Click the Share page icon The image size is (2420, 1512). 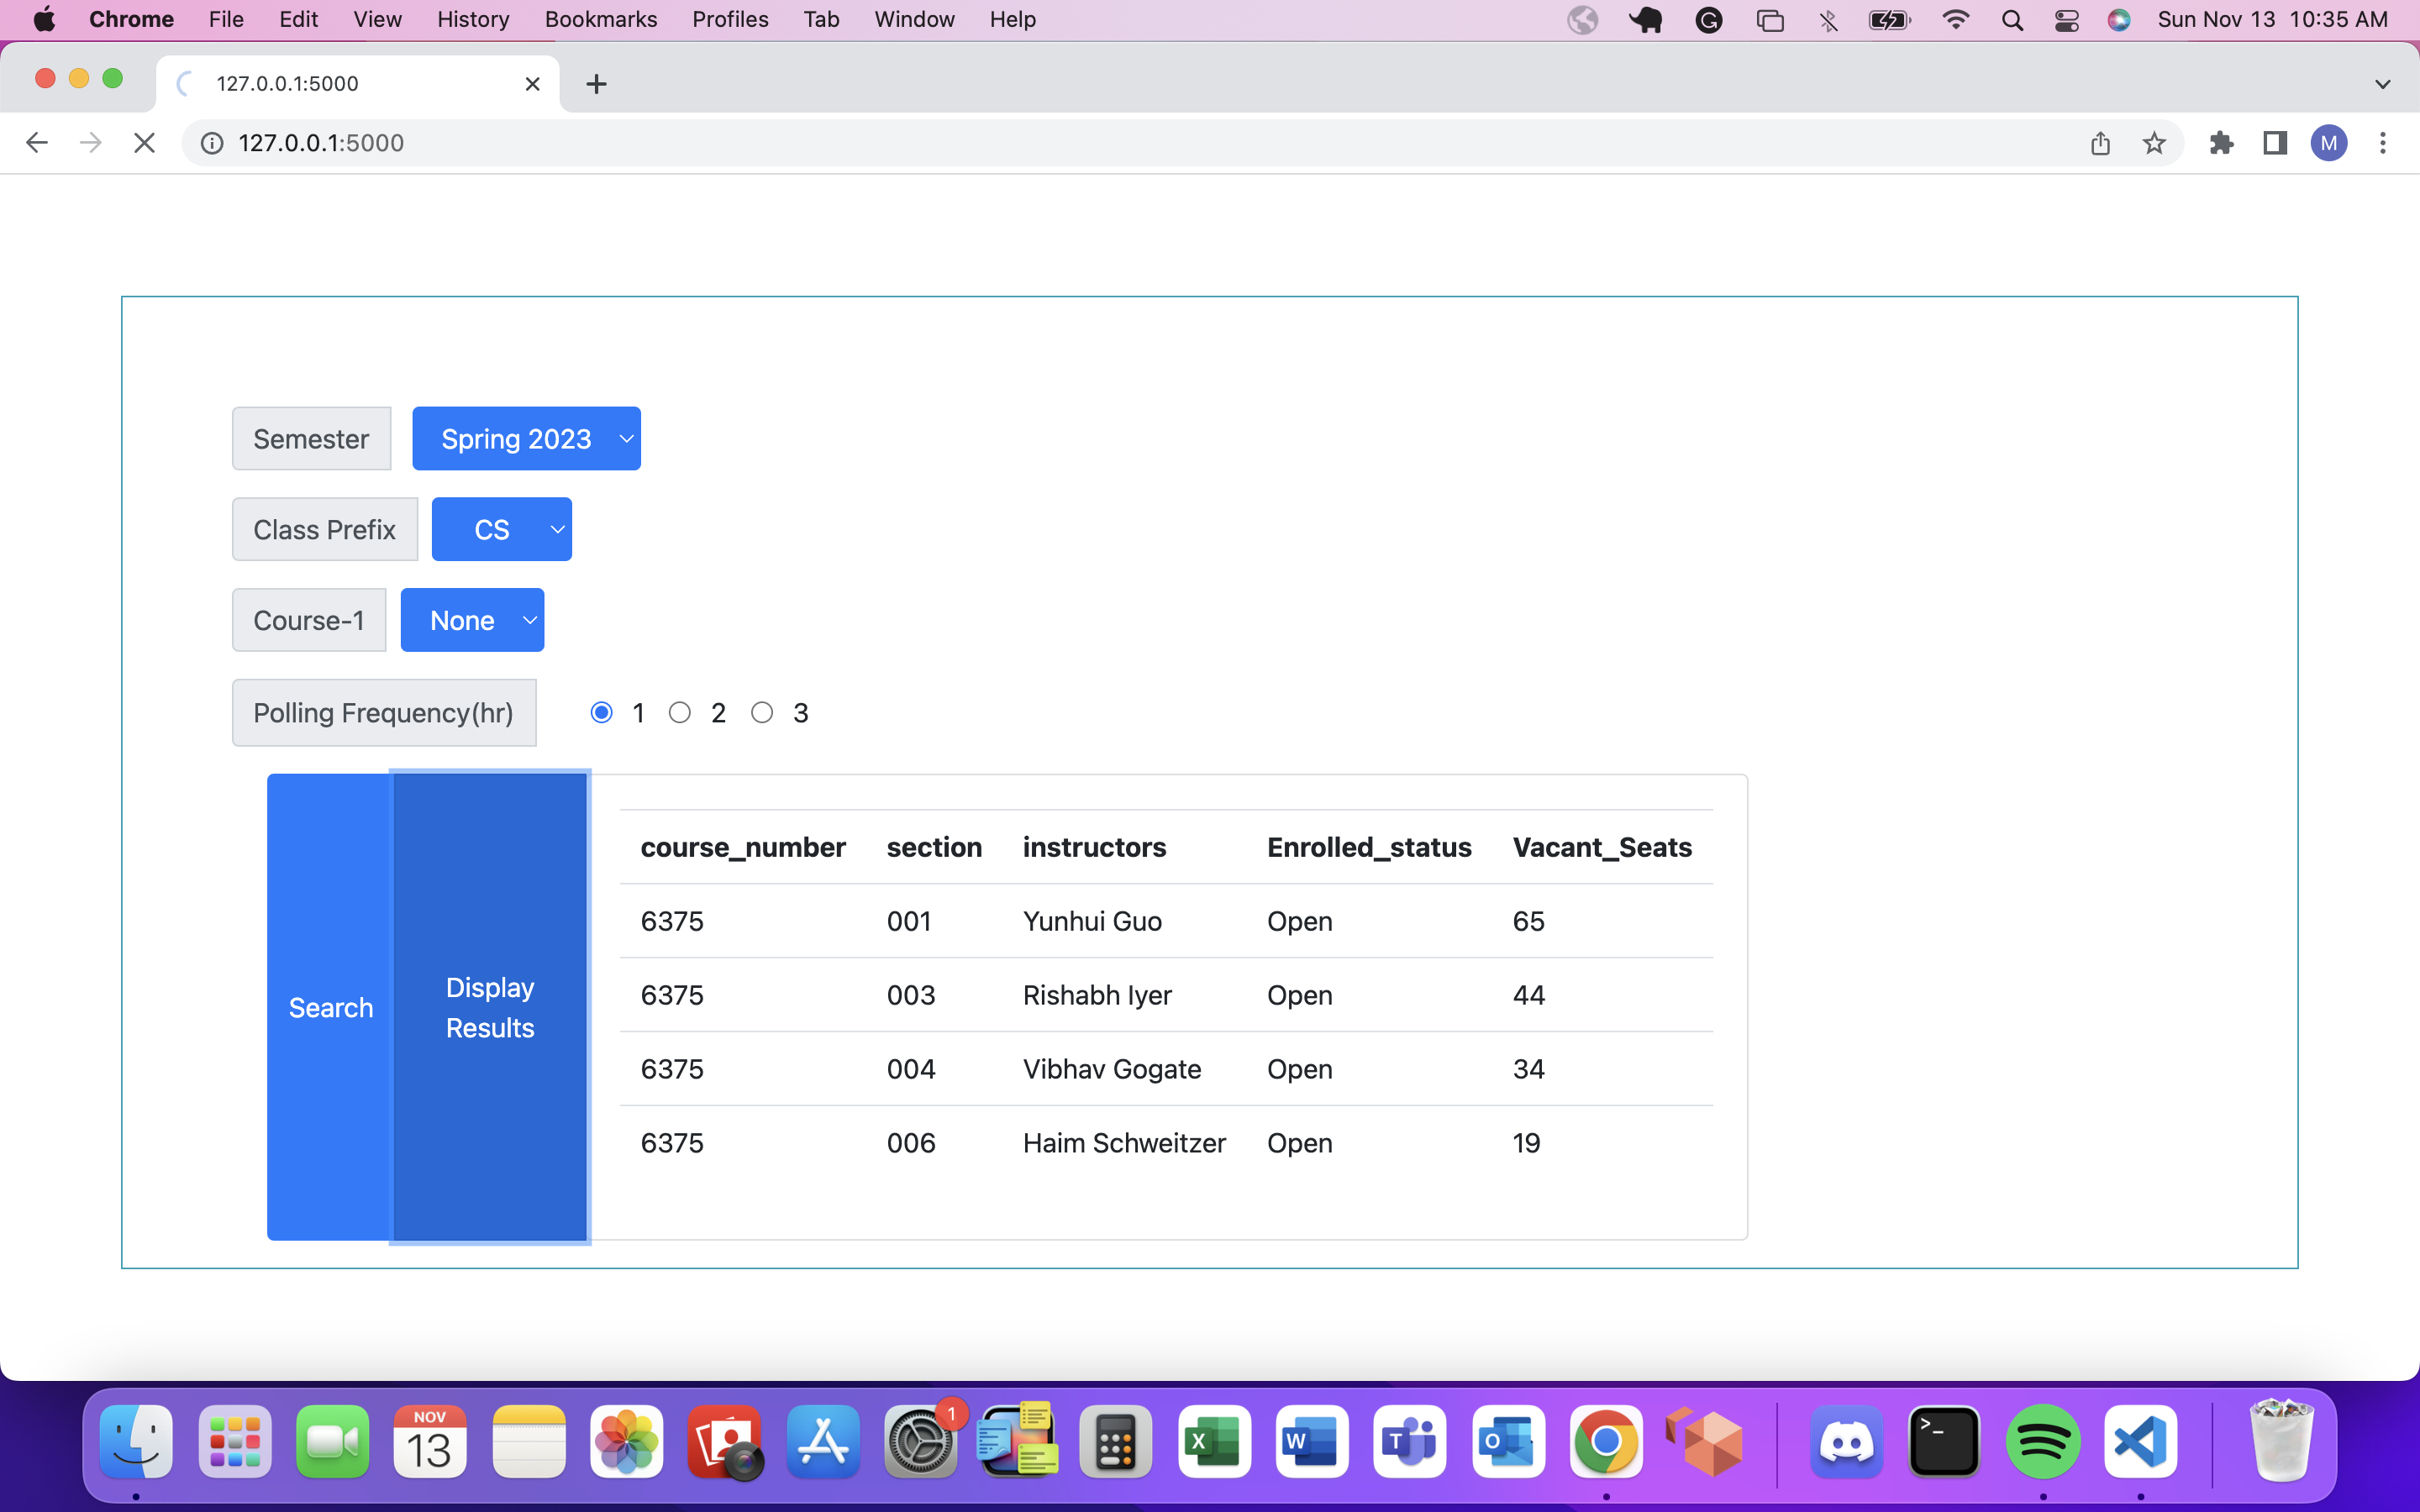point(2100,143)
